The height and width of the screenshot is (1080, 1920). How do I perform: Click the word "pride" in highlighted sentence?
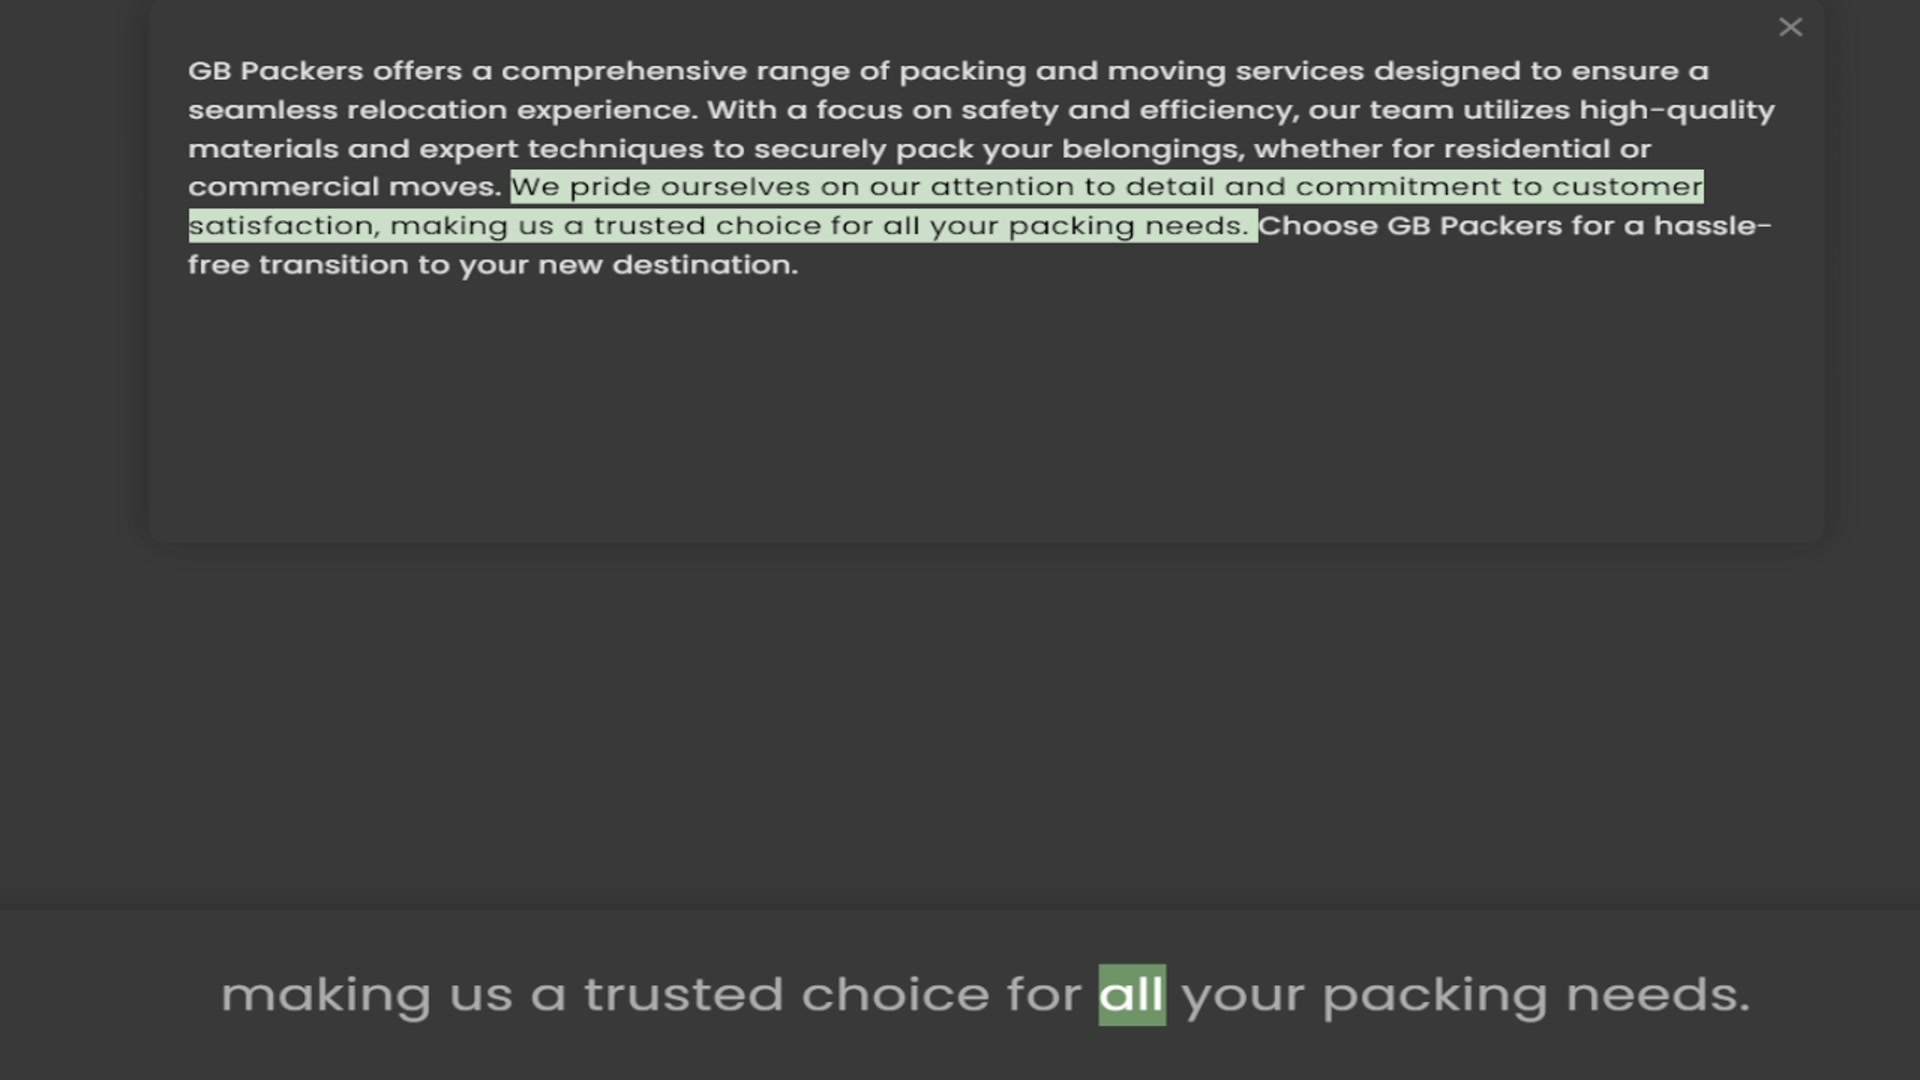tap(610, 187)
